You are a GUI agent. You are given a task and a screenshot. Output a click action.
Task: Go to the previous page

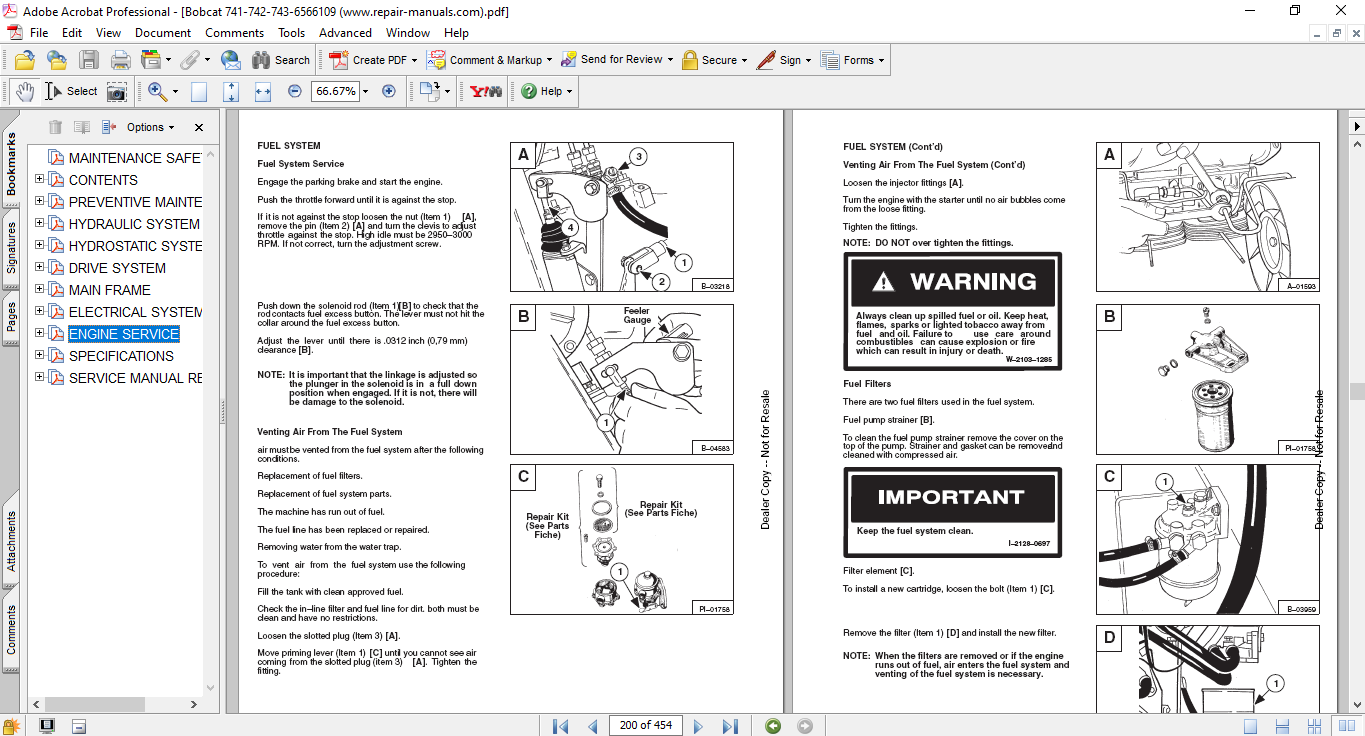pos(592,726)
